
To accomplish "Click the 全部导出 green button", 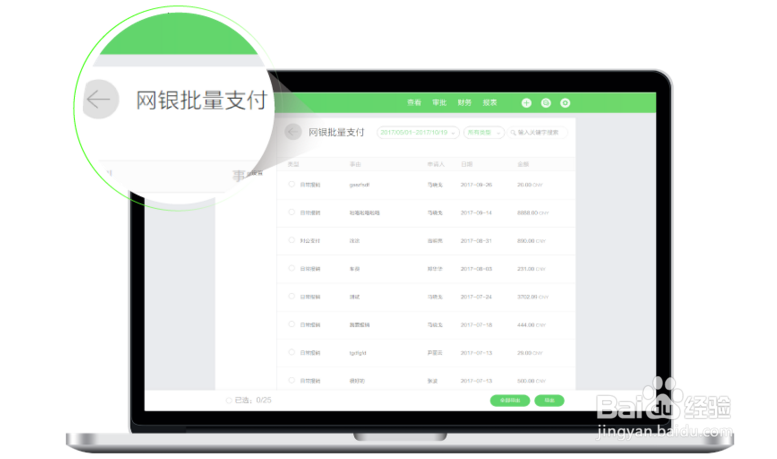I will [510, 401].
